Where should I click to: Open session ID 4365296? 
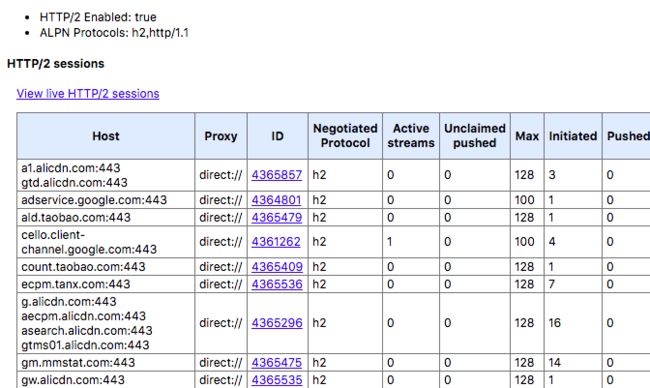point(277,323)
